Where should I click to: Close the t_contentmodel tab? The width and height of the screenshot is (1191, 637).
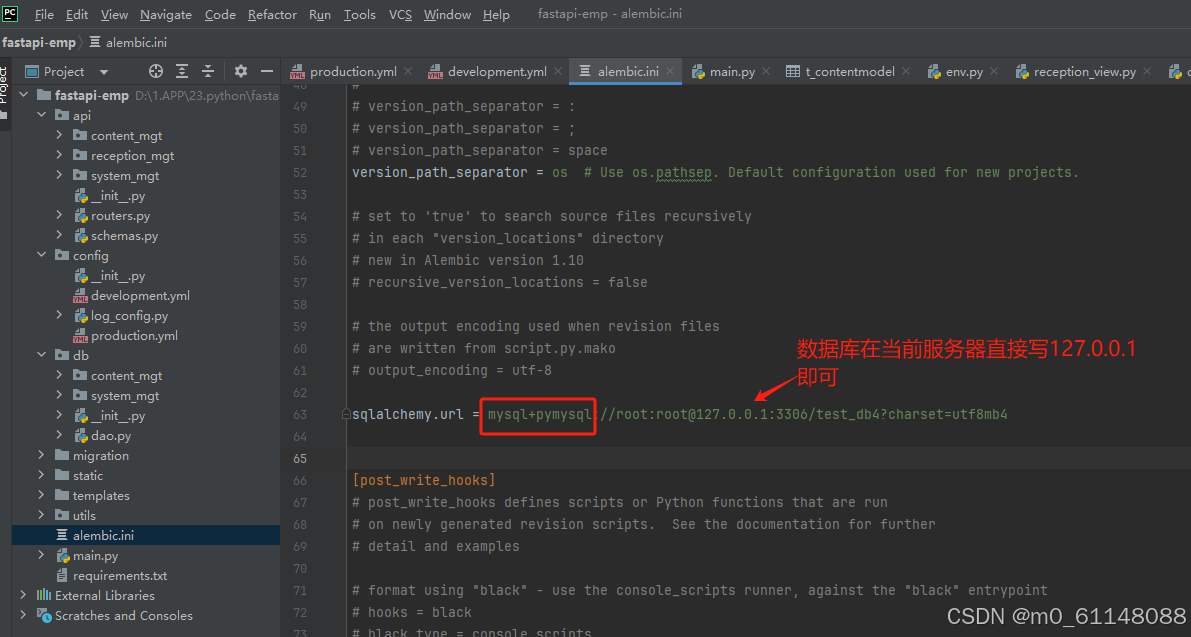click(x=906, y=71)
